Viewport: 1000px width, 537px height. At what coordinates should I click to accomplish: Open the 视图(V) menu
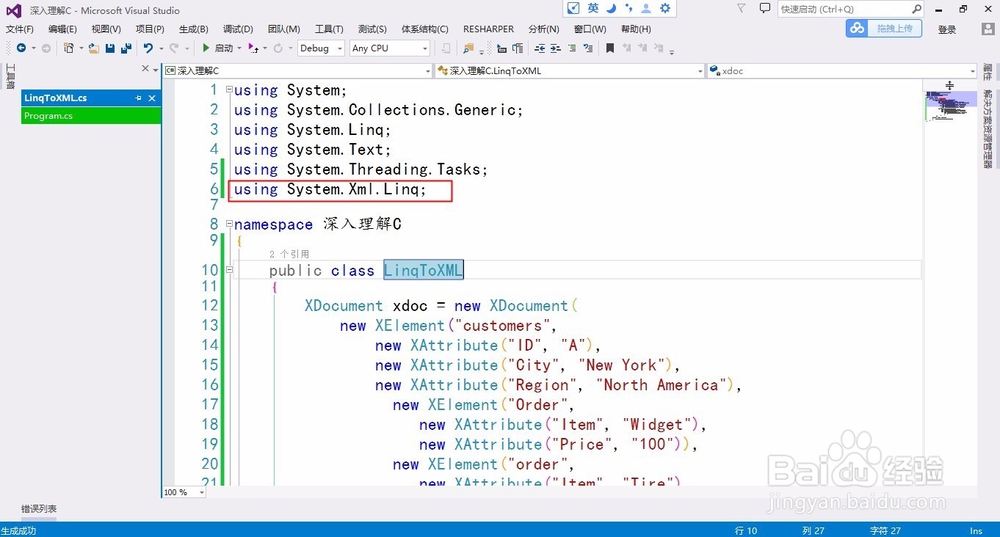[x=106, y=29]
